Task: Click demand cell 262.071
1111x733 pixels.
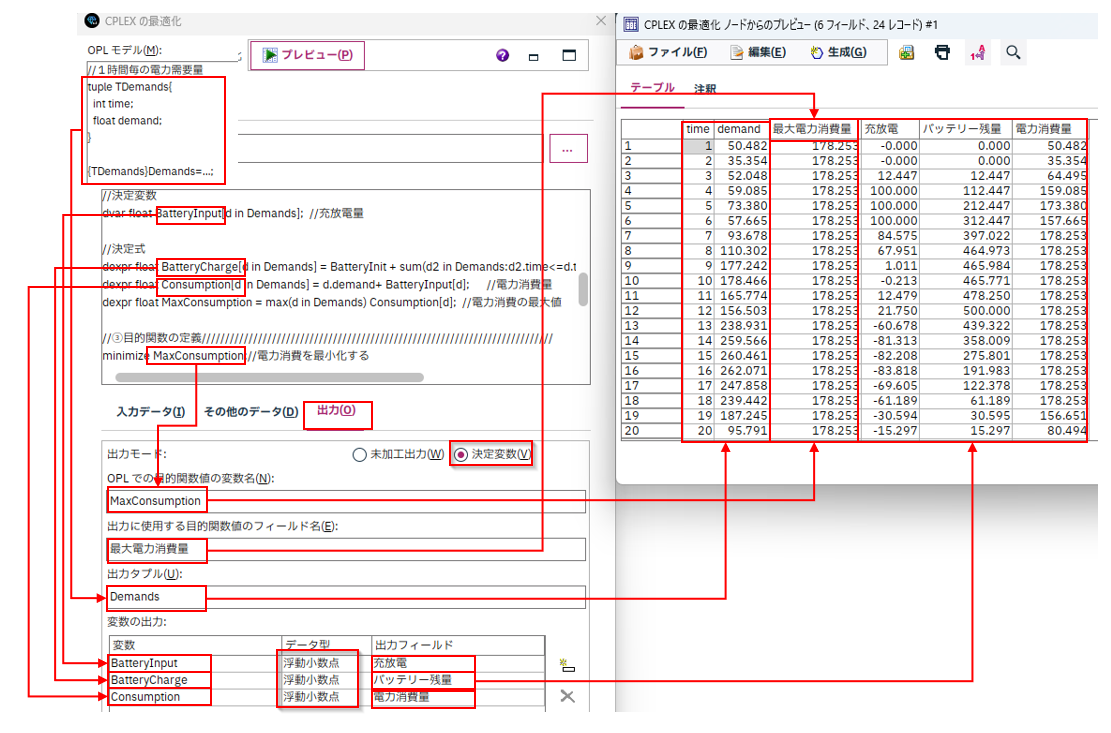Action: tap(742, 370)
